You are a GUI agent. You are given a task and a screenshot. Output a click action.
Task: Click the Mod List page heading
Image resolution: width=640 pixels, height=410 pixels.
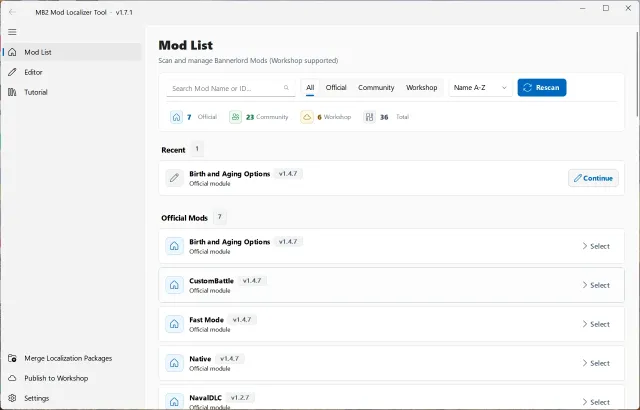pos(186,45)
